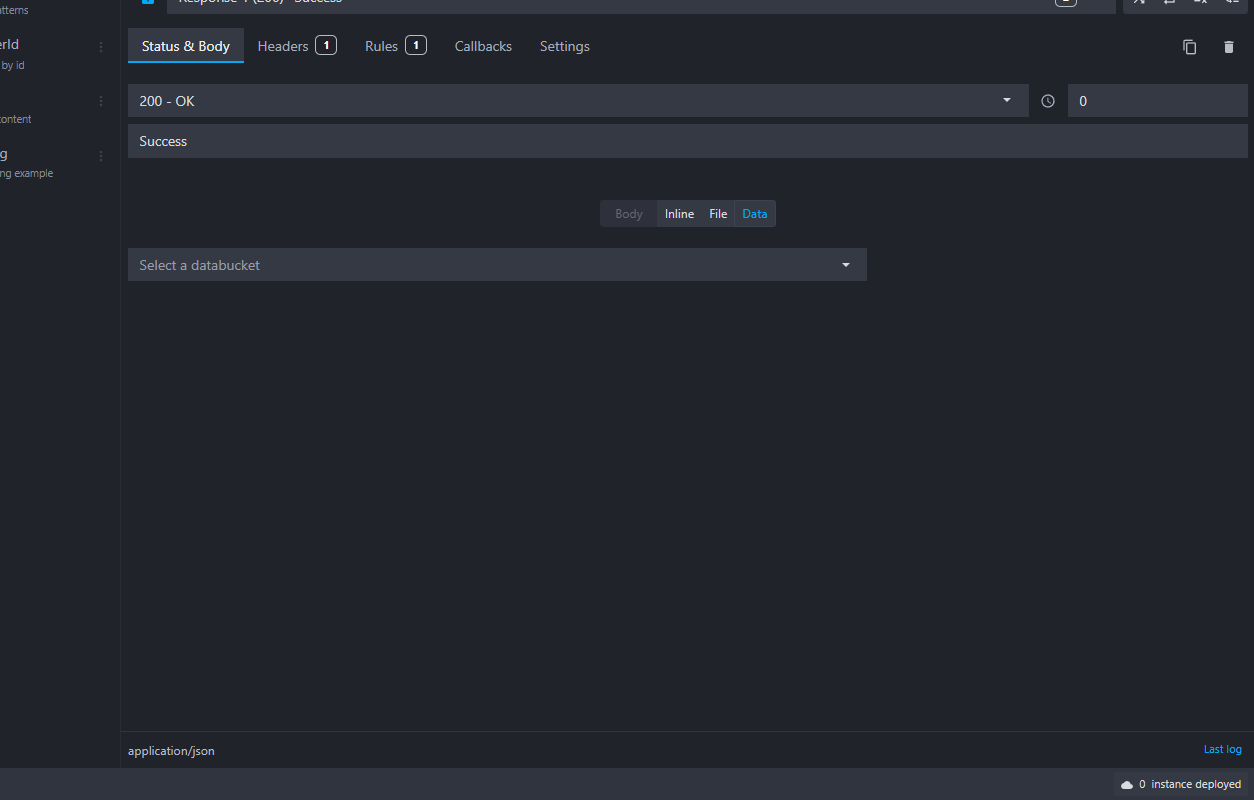Select File as the body type

pos(718,213)
